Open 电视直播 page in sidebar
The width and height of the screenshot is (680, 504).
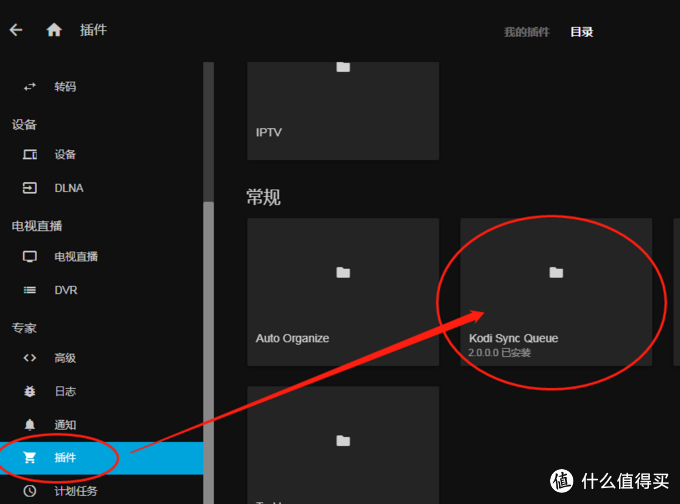pyautogui.click(x=101, y=256)
